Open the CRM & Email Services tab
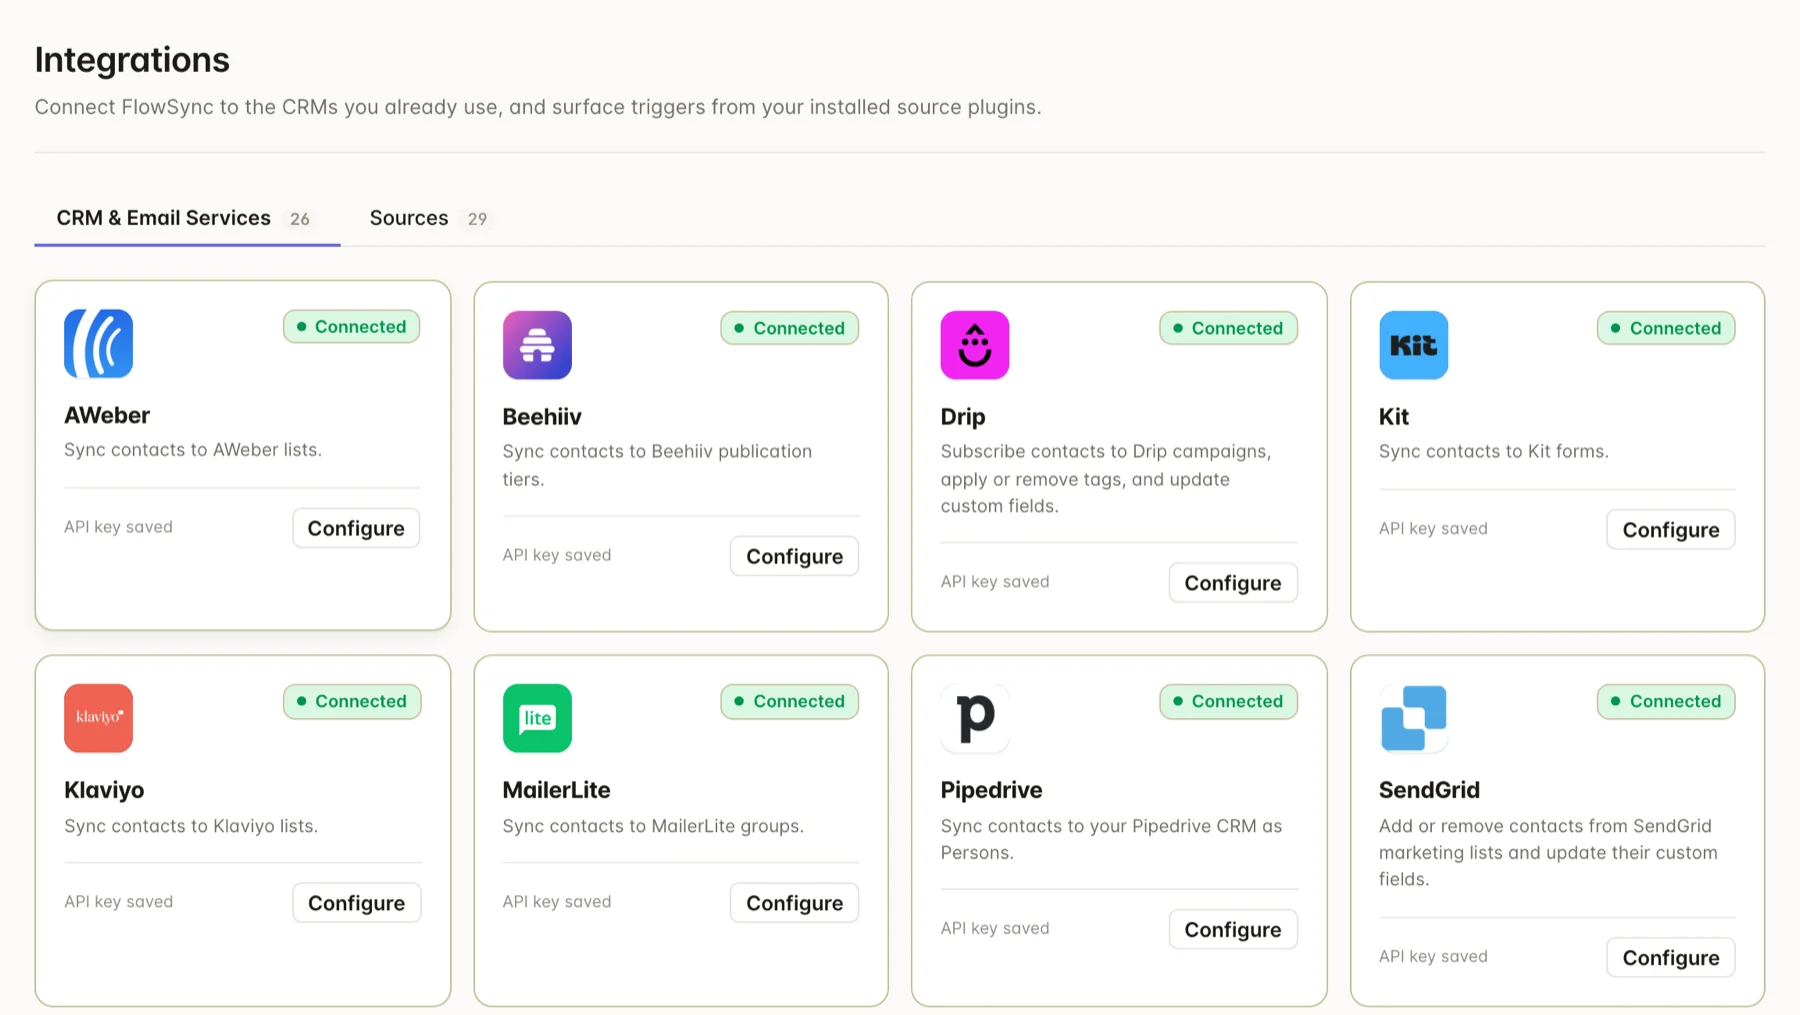Viewport: 1800px width, 1015px height. point(187,218)
